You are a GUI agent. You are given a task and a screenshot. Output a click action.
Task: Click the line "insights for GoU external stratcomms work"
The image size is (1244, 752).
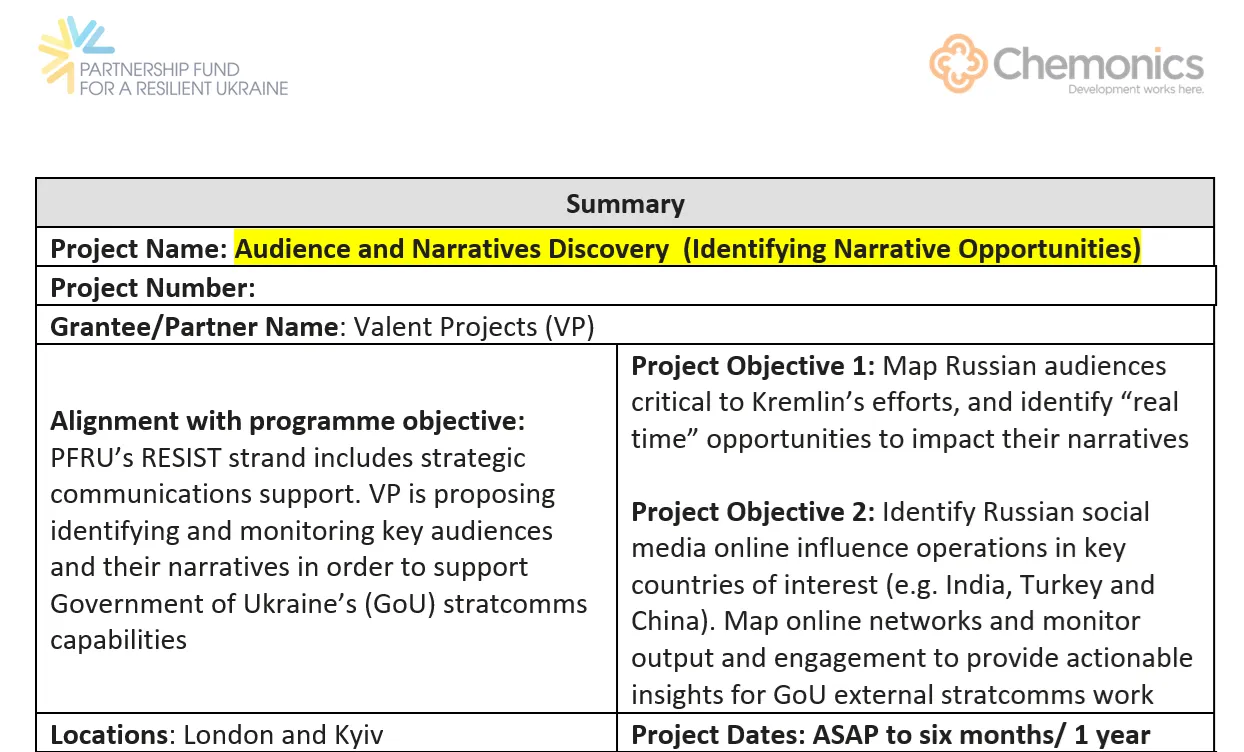click(893, 693)
